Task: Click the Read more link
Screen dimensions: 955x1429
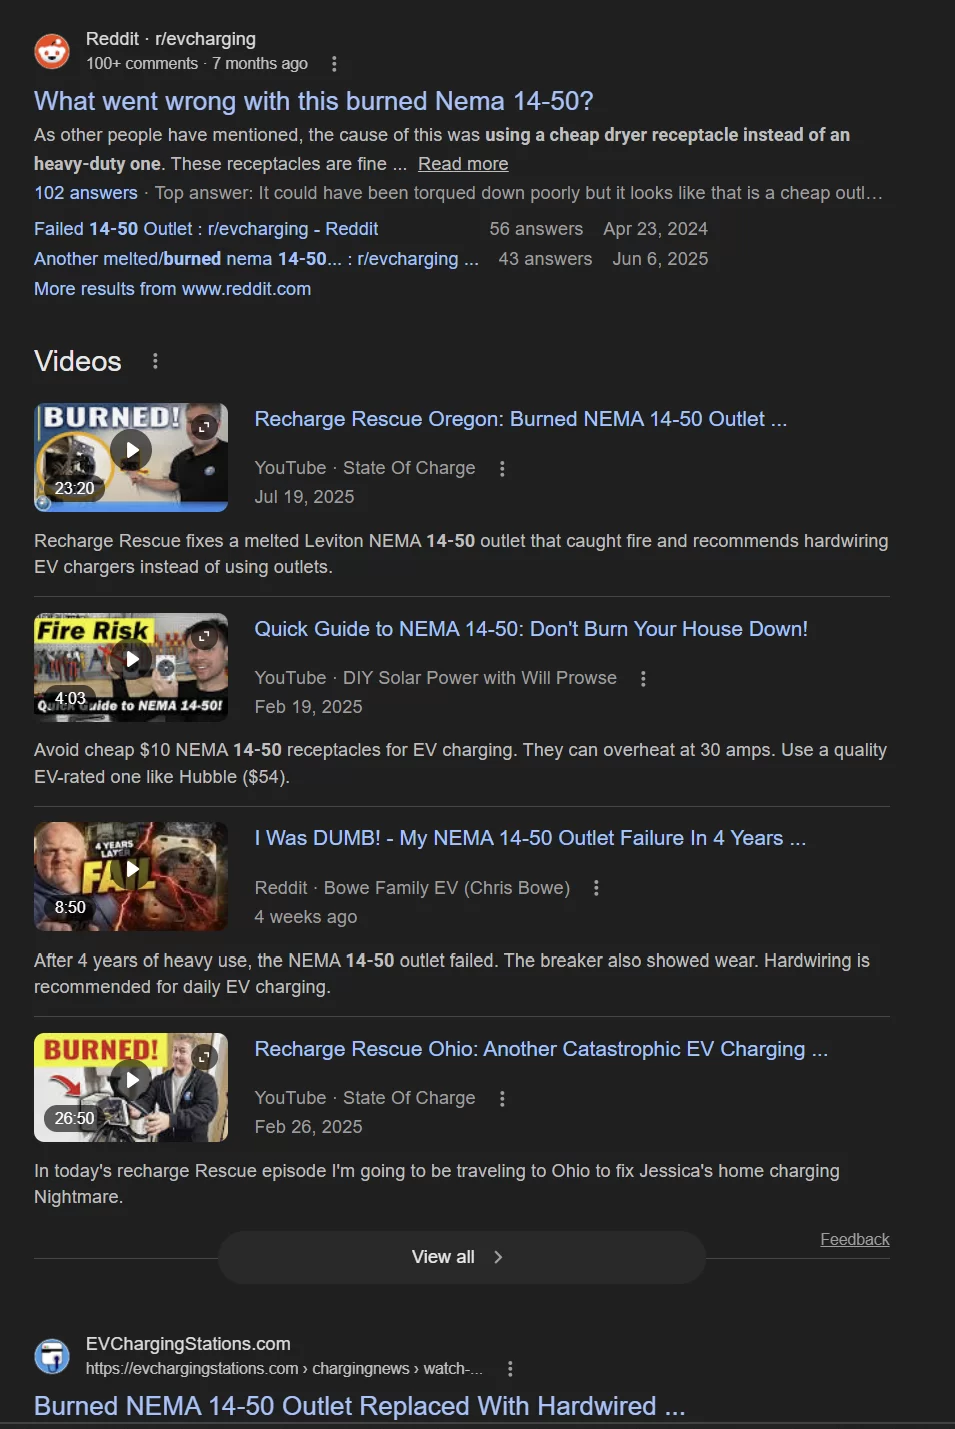Action: (x=463, y=164)
